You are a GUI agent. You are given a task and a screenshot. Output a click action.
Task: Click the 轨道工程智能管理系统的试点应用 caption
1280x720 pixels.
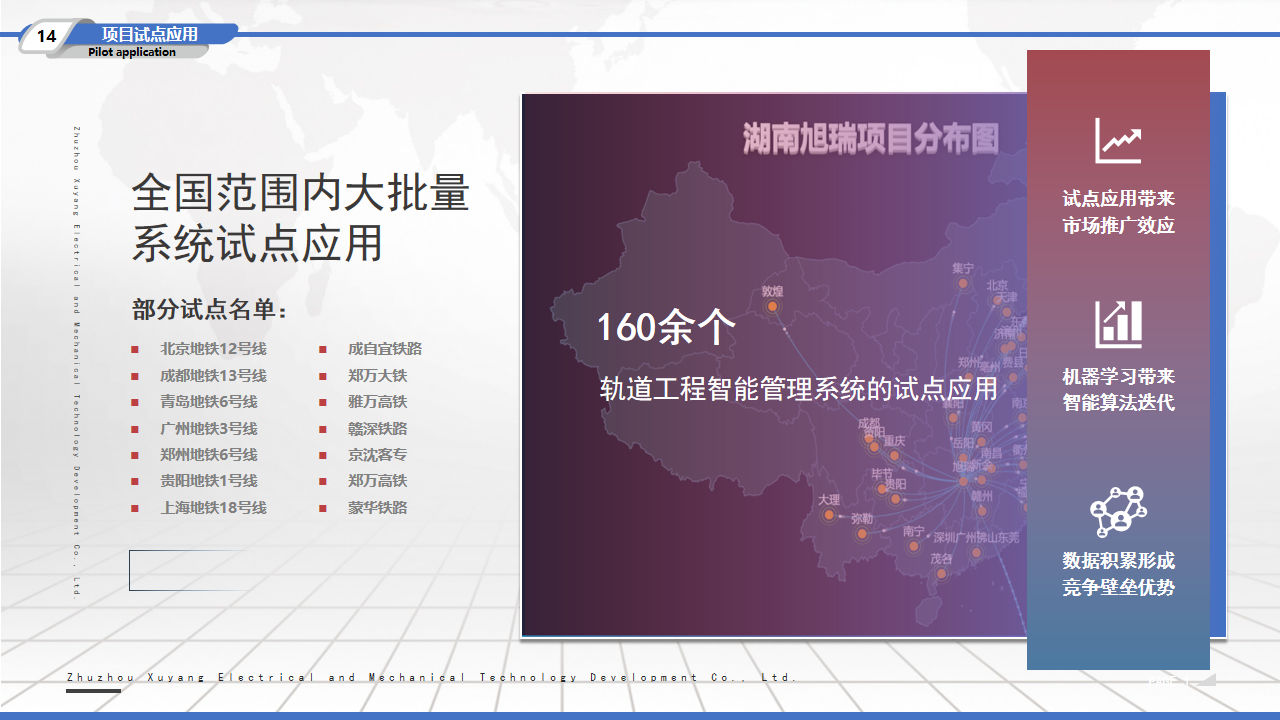click(x=799, y=389)
